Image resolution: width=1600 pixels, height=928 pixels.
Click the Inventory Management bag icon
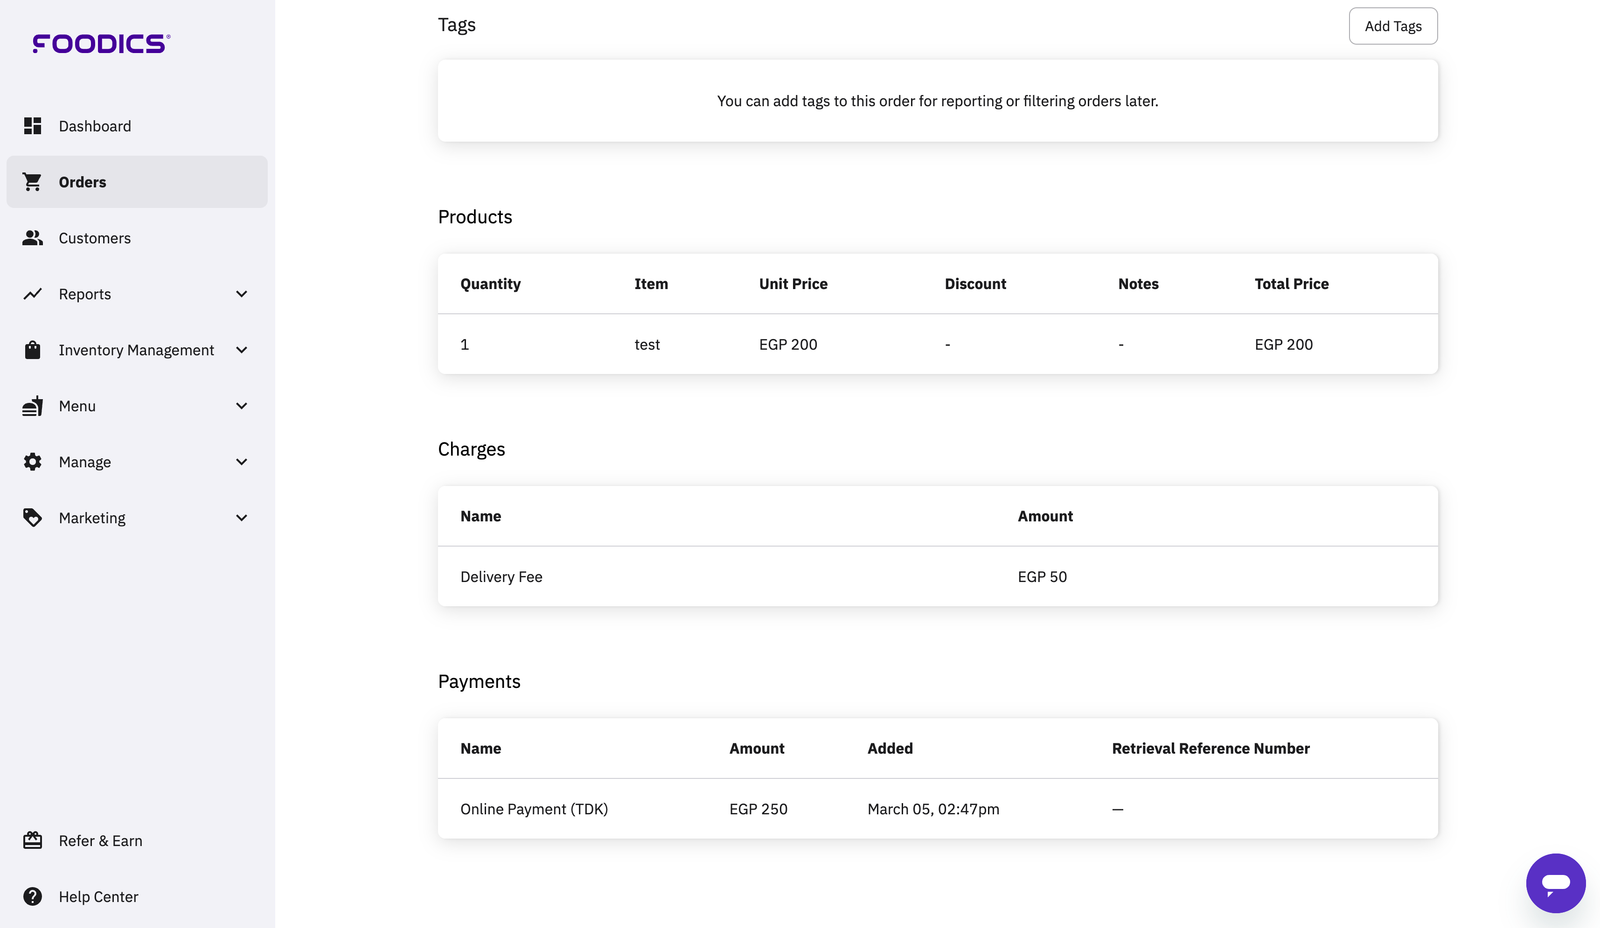click(x=33, y=350)
